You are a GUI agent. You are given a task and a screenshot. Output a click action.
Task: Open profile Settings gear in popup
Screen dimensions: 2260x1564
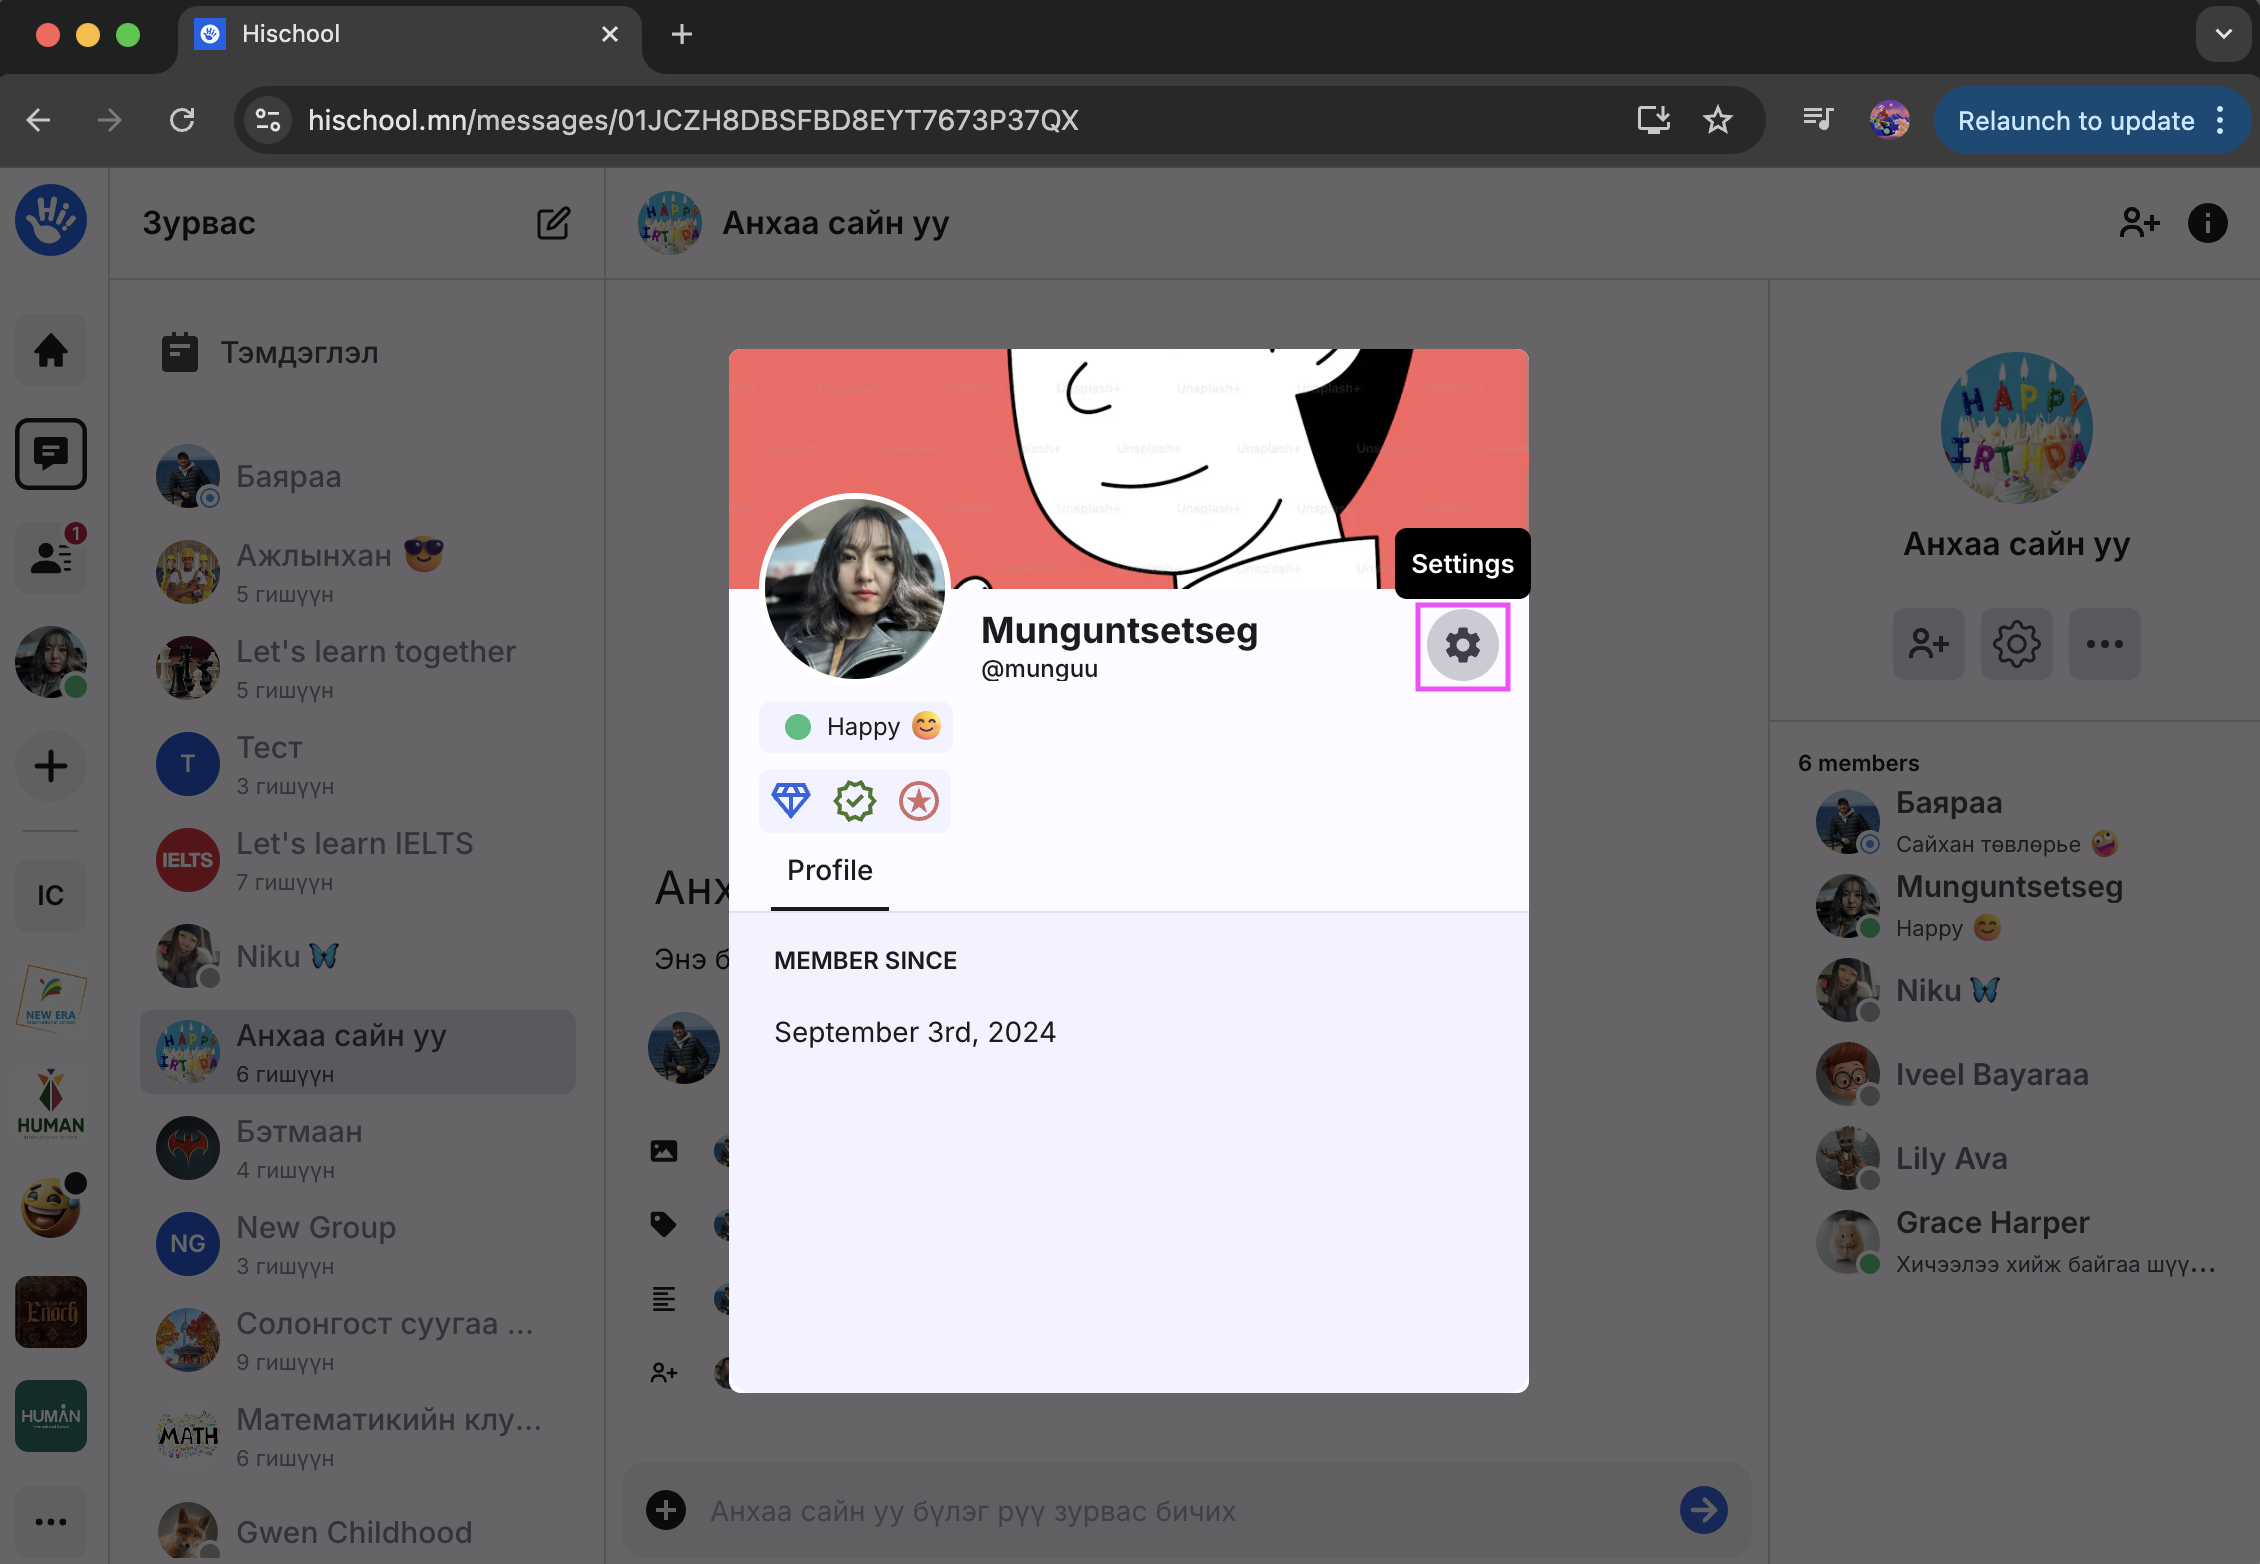(1462, 645)
